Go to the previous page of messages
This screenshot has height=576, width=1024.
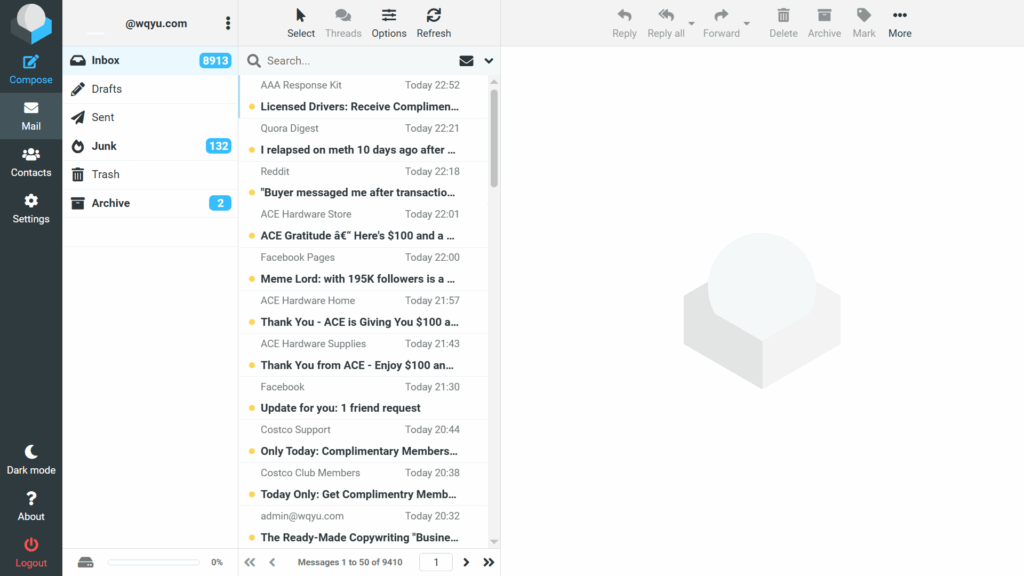click(272, 562)
